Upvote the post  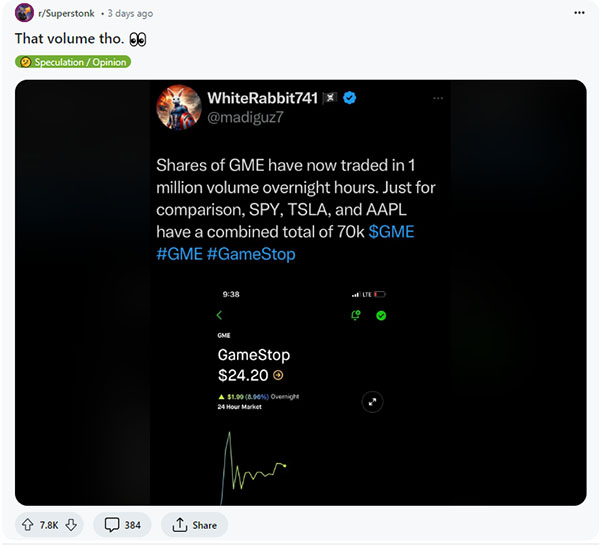pyautogui.click(x=28, y=525)
